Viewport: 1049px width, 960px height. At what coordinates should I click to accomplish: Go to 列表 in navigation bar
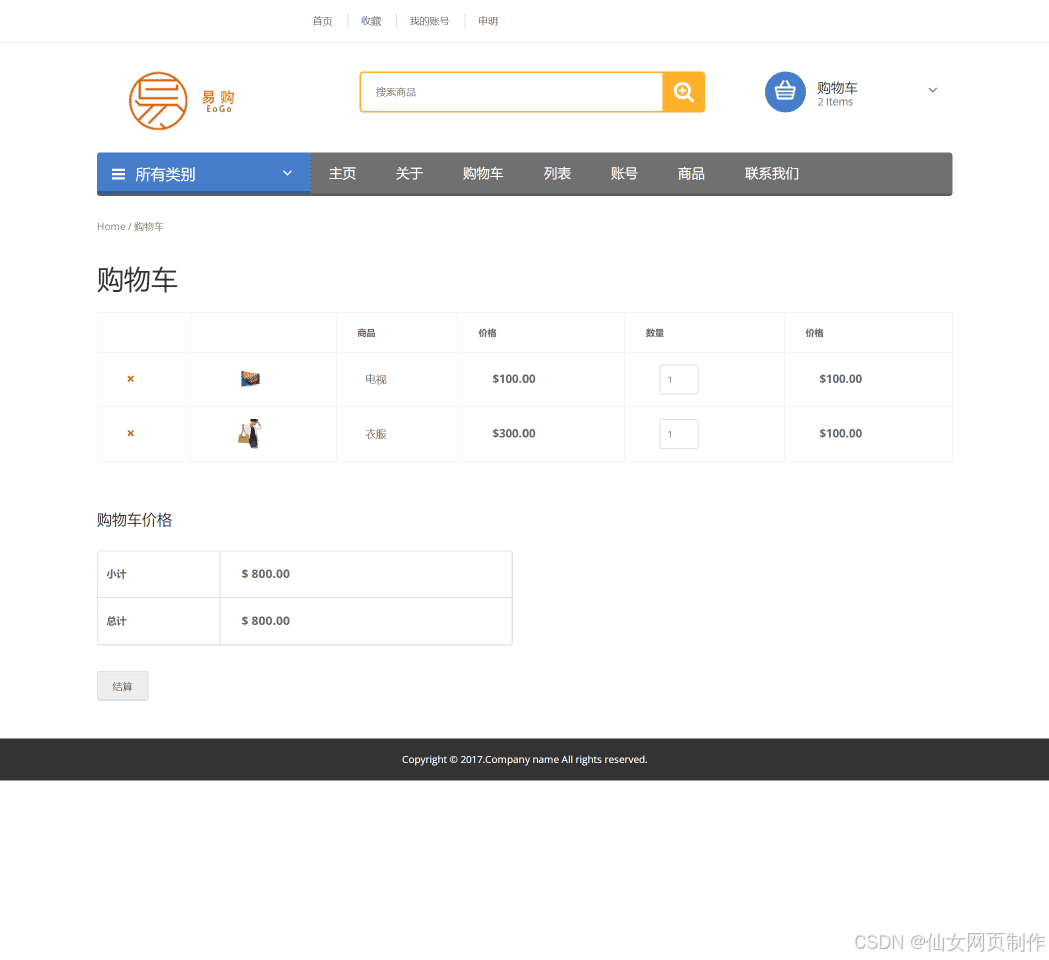pos(557,174)
